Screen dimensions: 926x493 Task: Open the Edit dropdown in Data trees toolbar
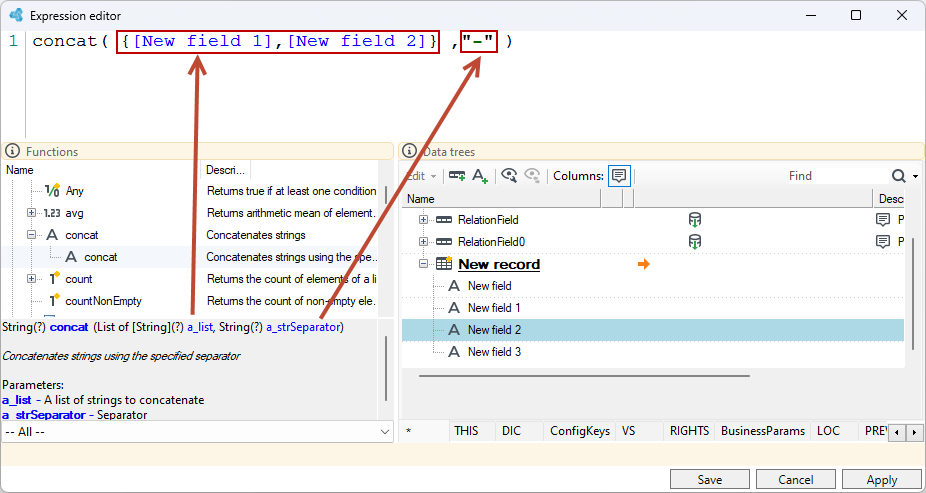pos(421,176)
